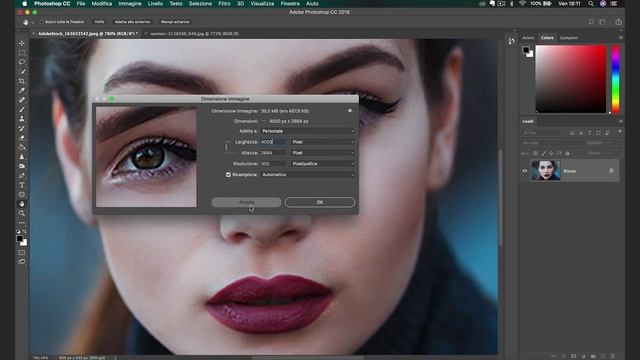
Task: Click the Larghezza value field
Action: 273,142
